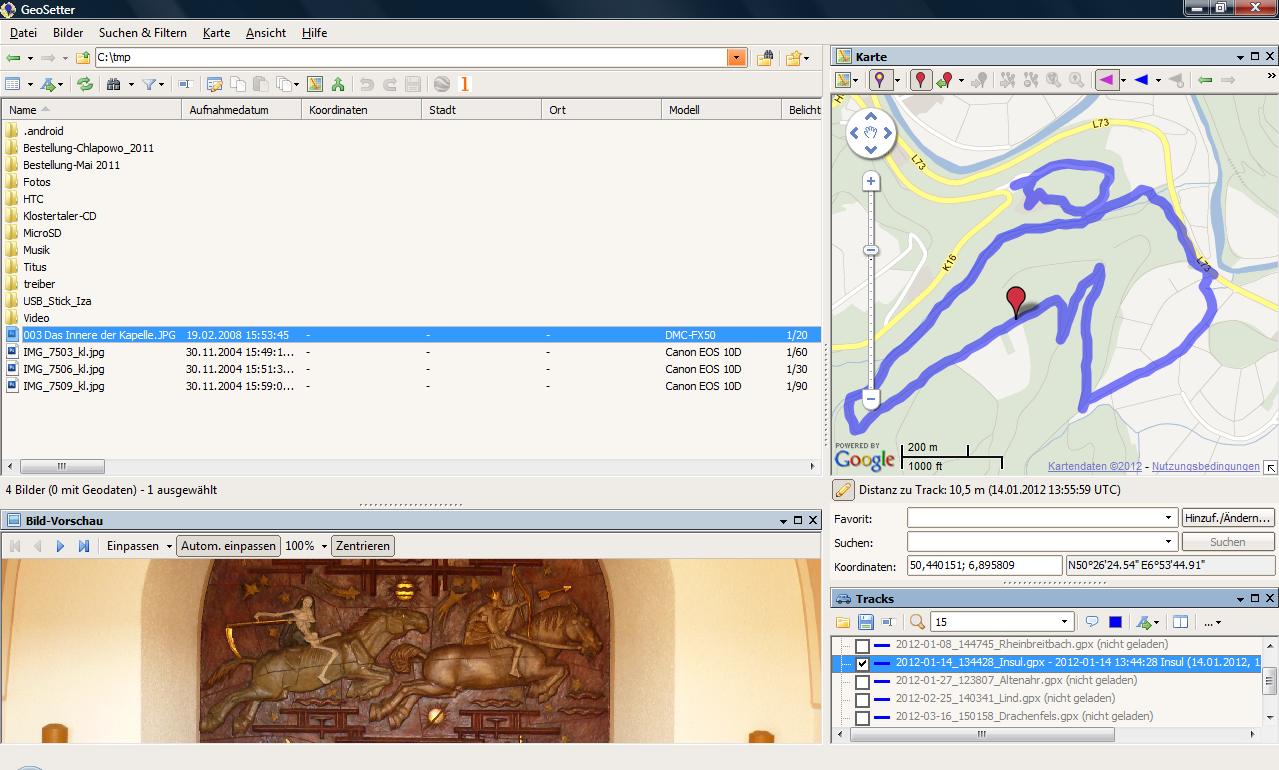The image size is (1279, 770).
Task: Click the Hinzuf./Ändern button
Action: click(x=1228, y=518)
